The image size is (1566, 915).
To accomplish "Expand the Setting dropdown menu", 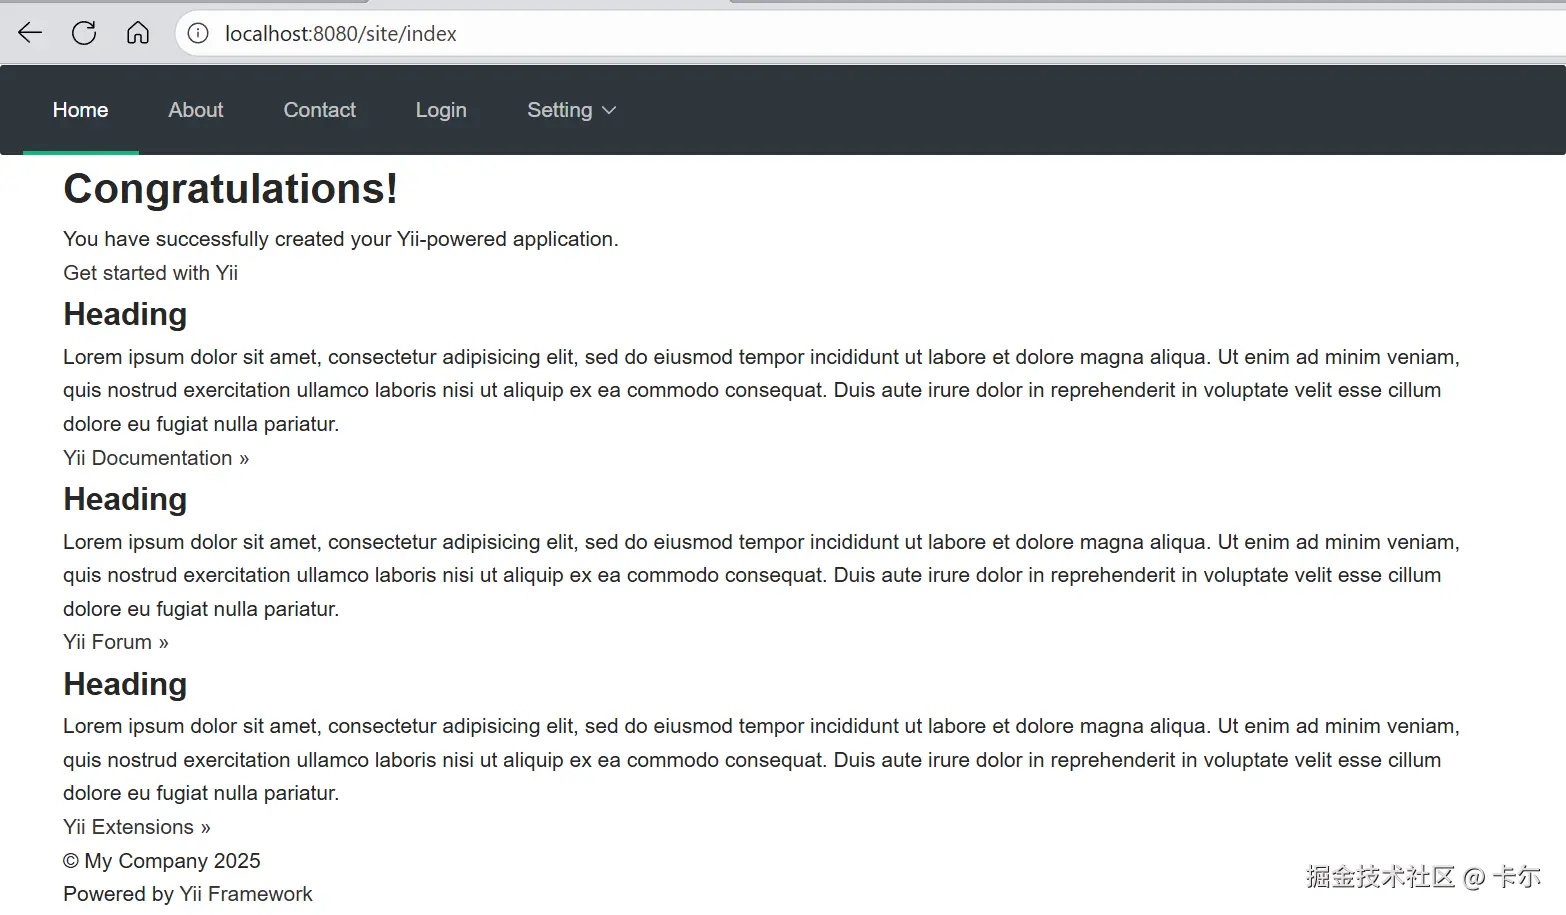I will tap(571, 110).
